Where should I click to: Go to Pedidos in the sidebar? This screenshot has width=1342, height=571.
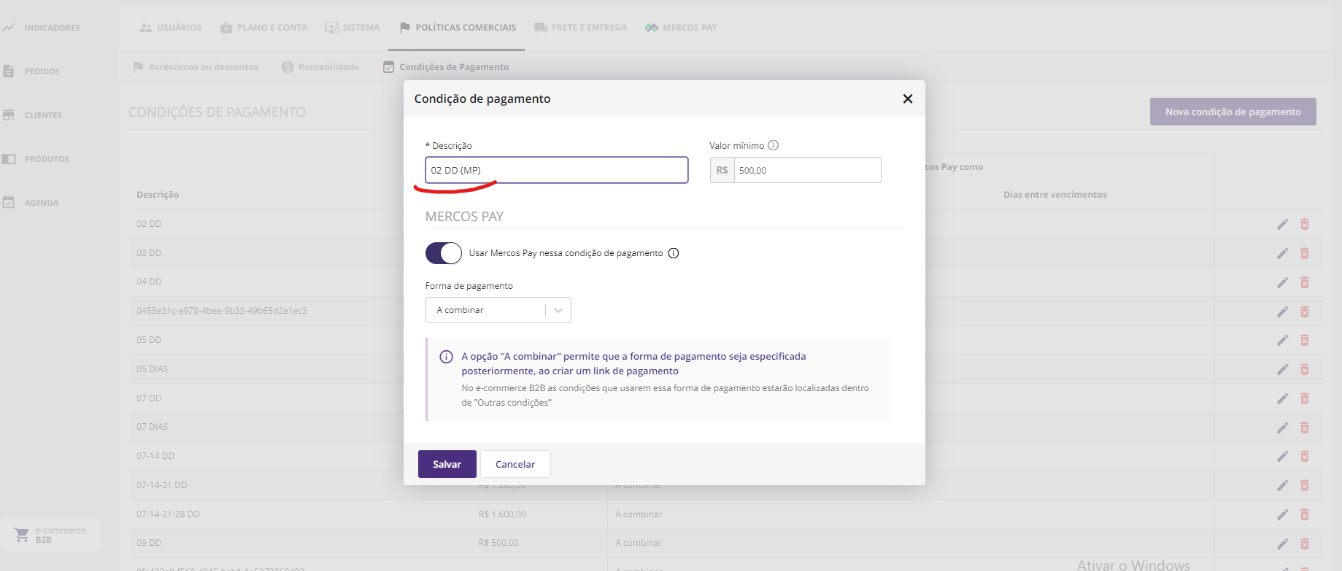32,71
